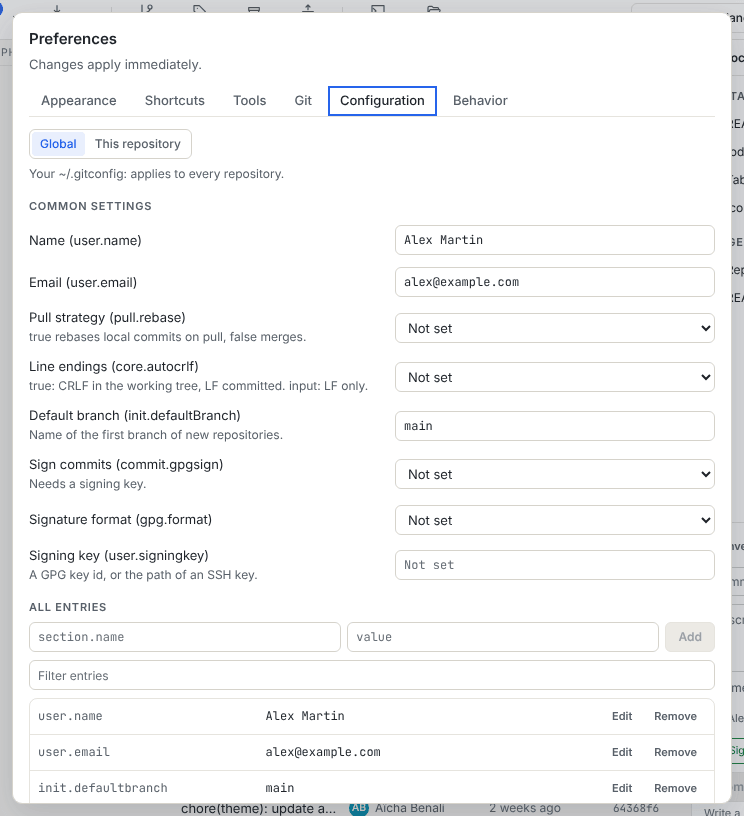This screenshot has width=744, height=816.
Task: Click the user.name key in entries list
Action: pyautogui.click(x=70, y=716)
